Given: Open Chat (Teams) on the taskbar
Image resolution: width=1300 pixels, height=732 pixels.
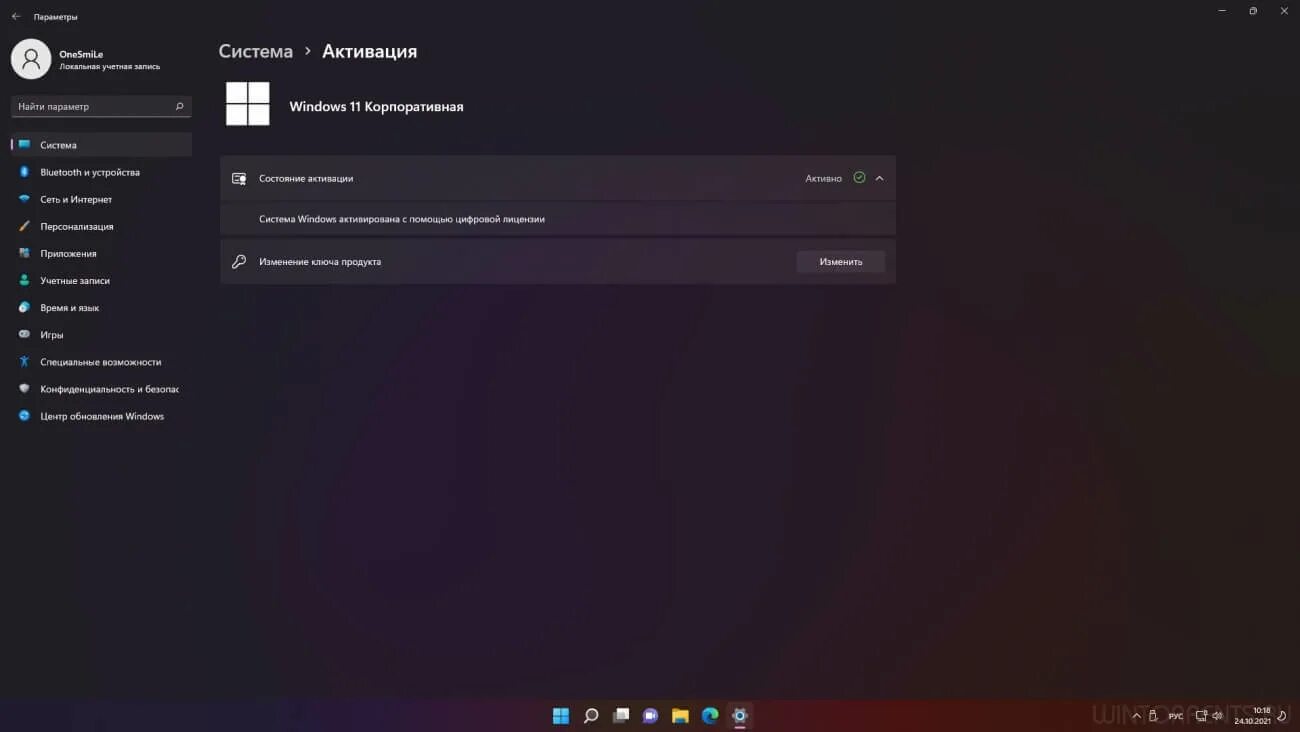Looking at the screenshot, I should point(650,715).
